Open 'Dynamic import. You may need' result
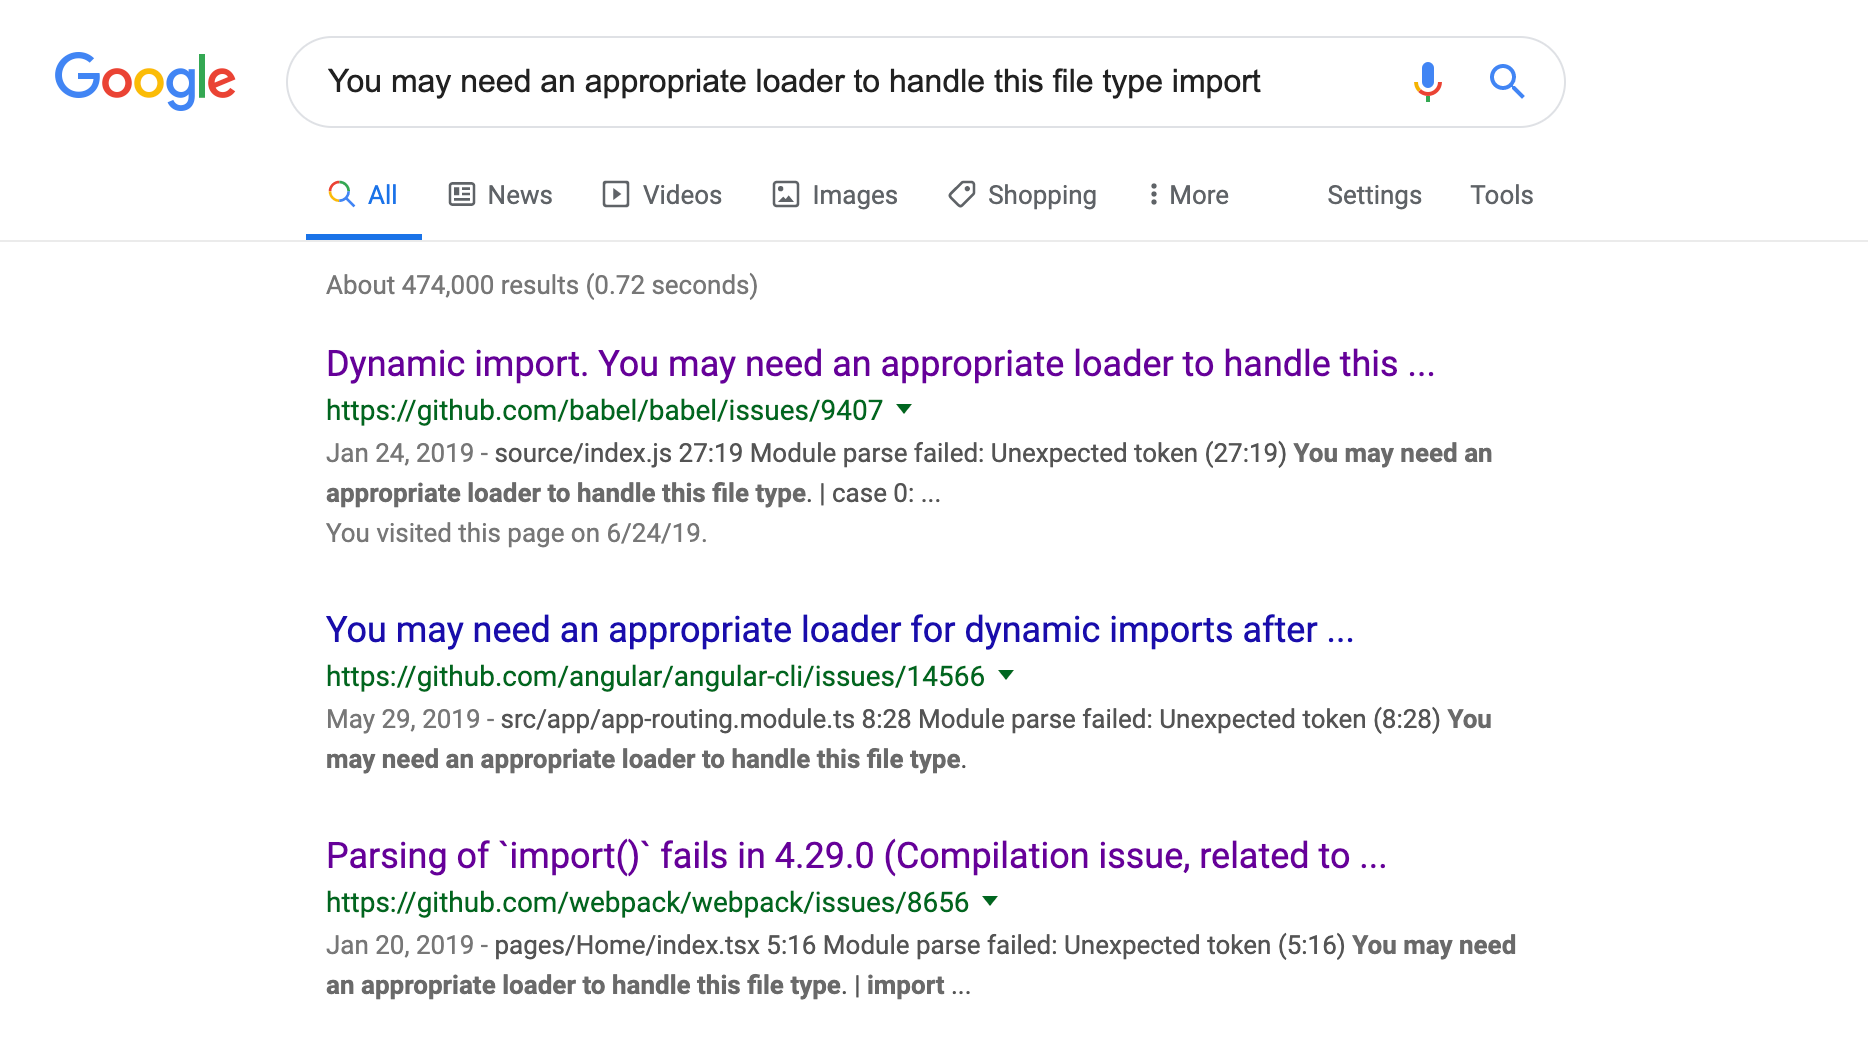1868x1040 pixels. click(x=880, y=364)
